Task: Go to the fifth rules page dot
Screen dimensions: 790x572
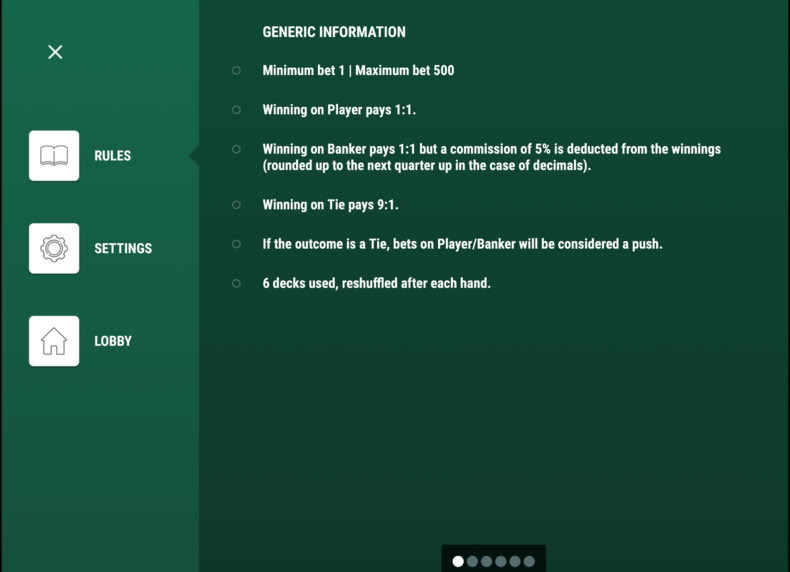Action: click(514, 561)
